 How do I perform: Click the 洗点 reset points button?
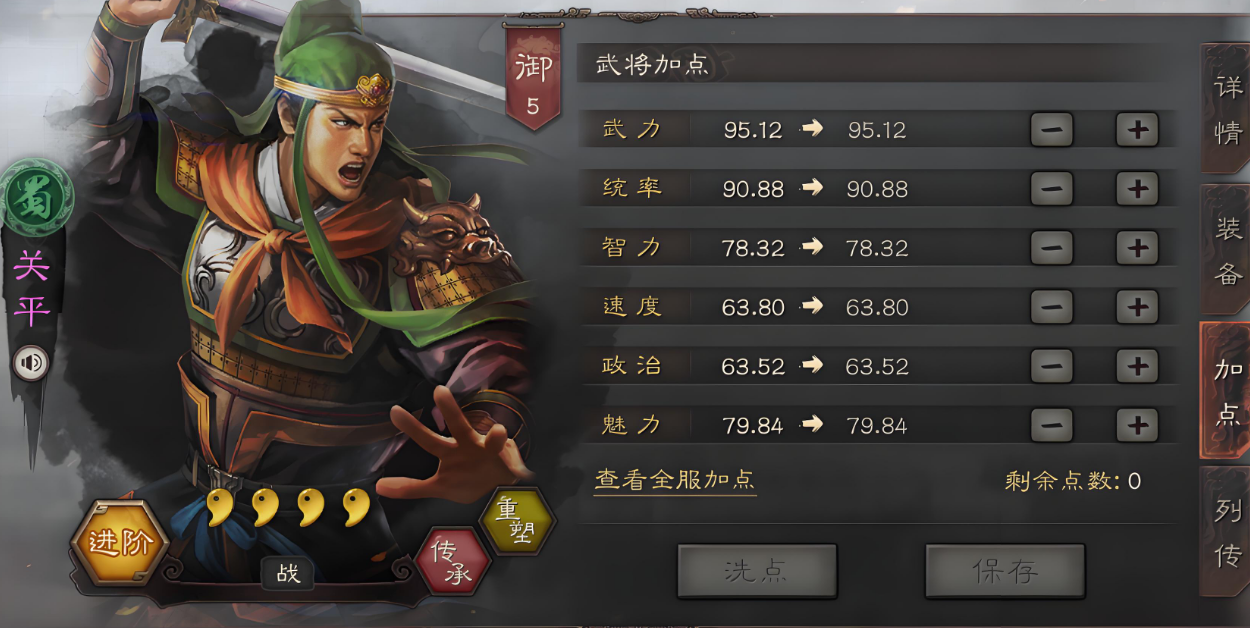[x=757, y=571]
